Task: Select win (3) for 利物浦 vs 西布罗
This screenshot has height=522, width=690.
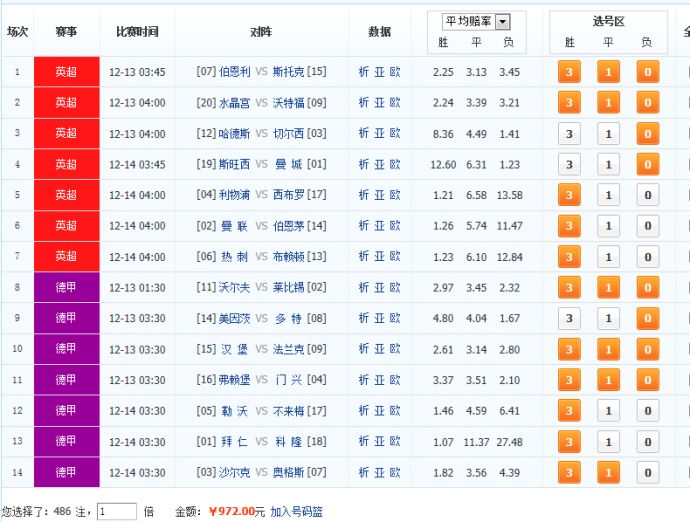Action: (x=569, y=195)
